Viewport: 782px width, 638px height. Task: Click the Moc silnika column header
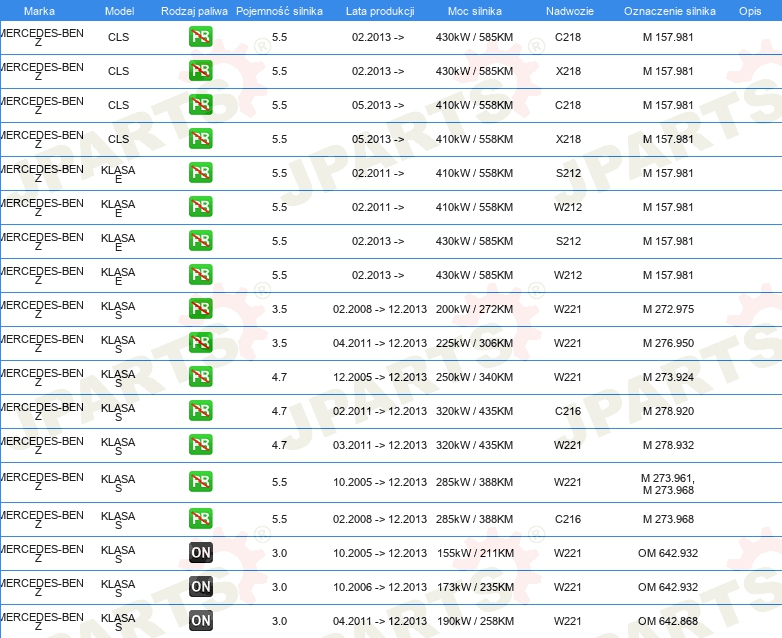[x=475, y=11]
